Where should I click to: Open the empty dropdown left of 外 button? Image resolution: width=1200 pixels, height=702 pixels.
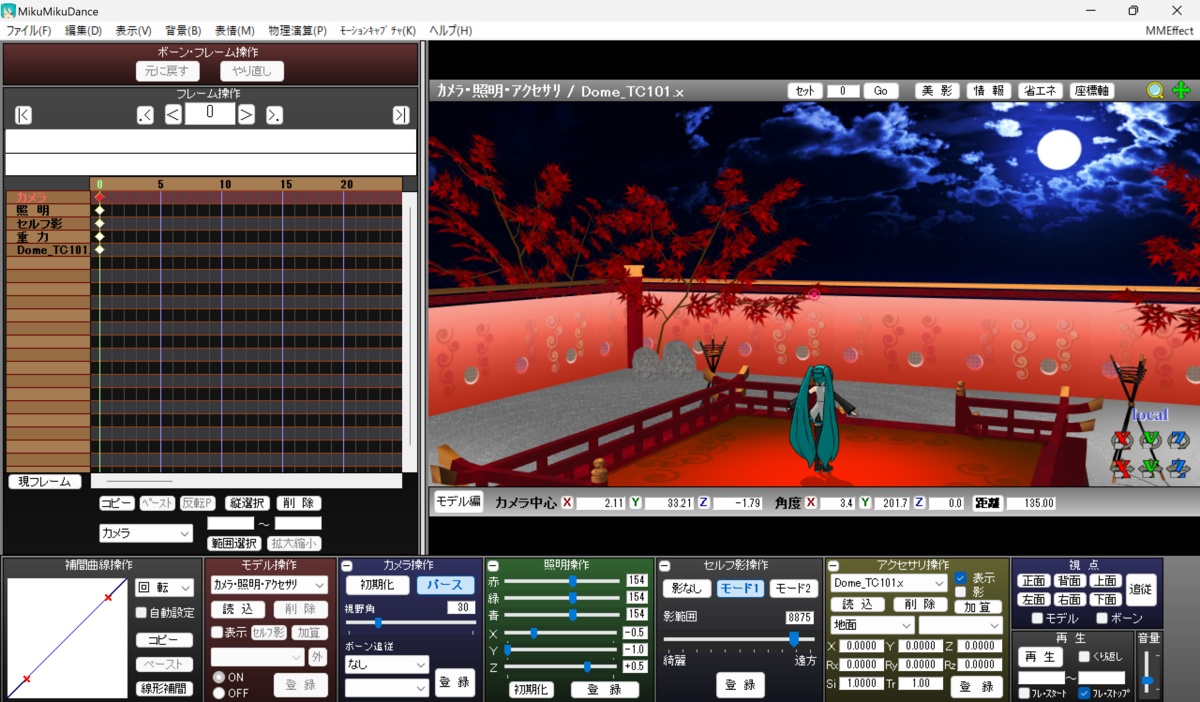pyautogui.click(x=257, y=657)
